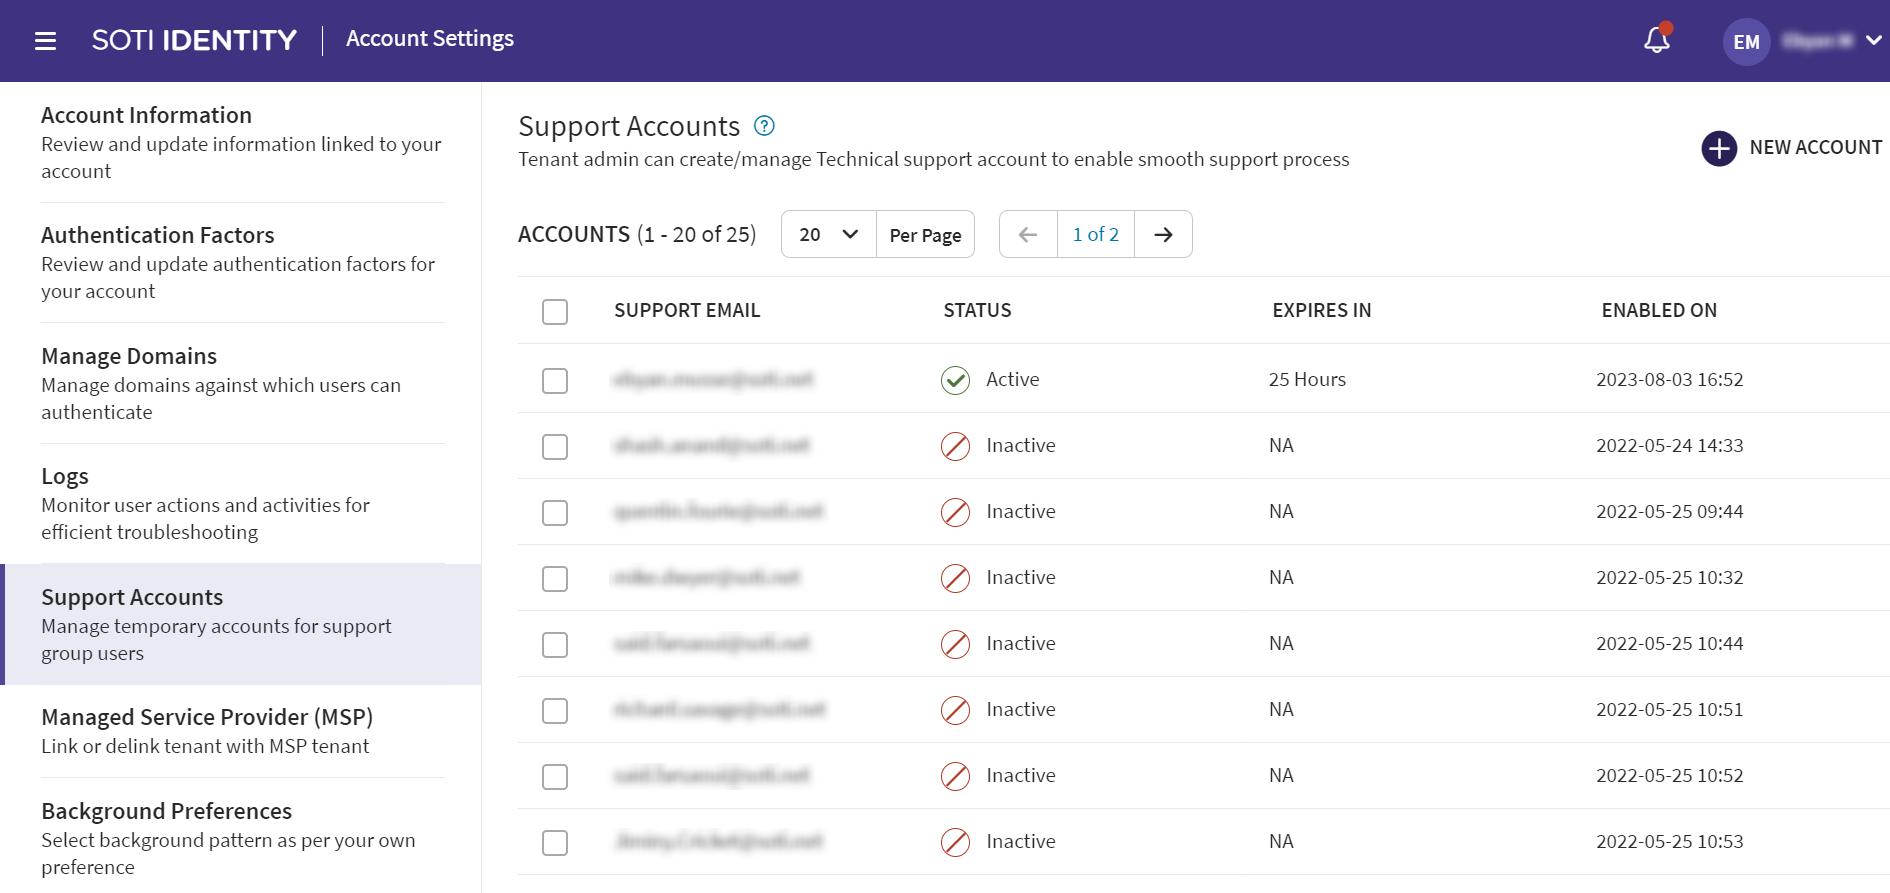Viewport: 1890px width, 893px height.
Task: Click Inactive icon in 2022-05-25 10:52 row
Action: click(x=955, y=776)
